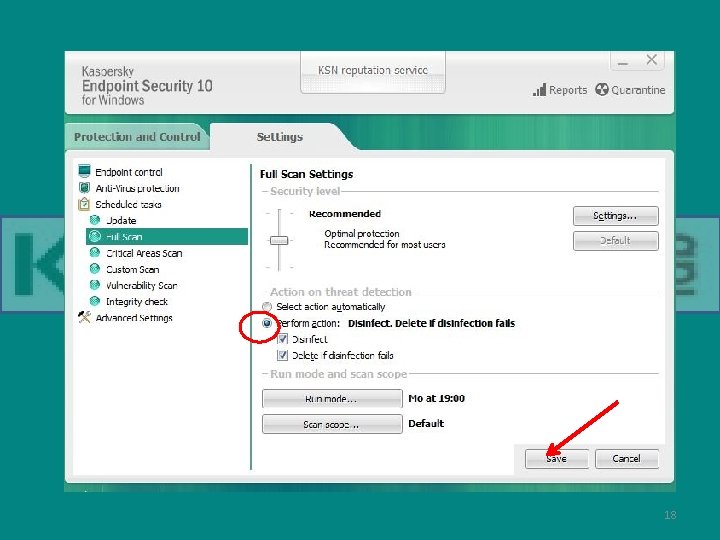Viewport: 720px width, 540px height.
Task: Toggle the Disinfect checkbox
Action: [283, 339]
